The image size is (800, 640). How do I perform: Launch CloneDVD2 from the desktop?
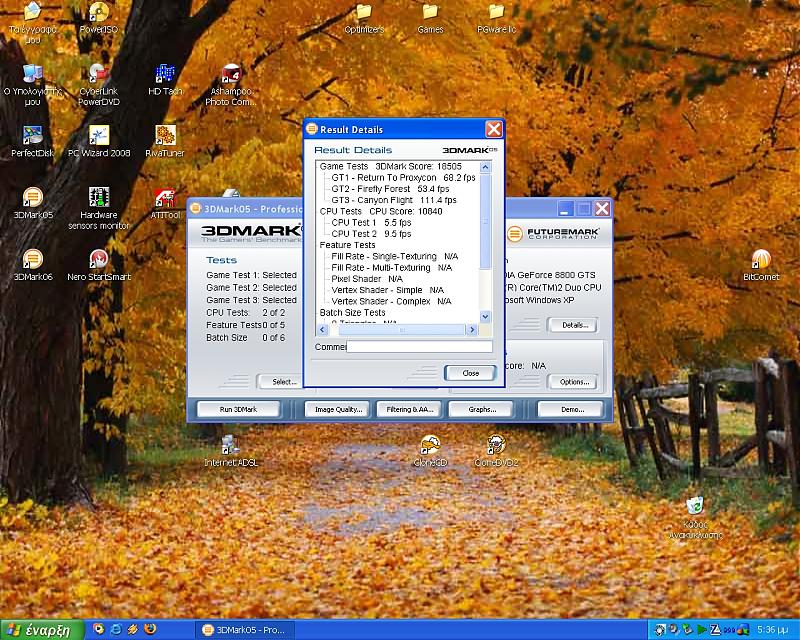tap(496, 451)
